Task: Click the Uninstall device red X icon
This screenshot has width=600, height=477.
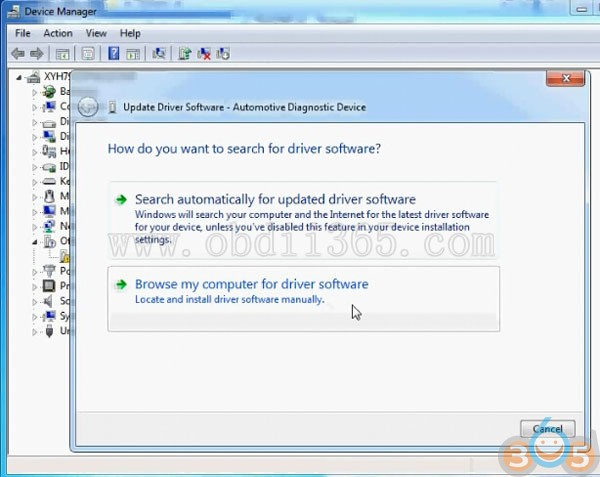Action: pyautogui.click(x=204, y=54)
